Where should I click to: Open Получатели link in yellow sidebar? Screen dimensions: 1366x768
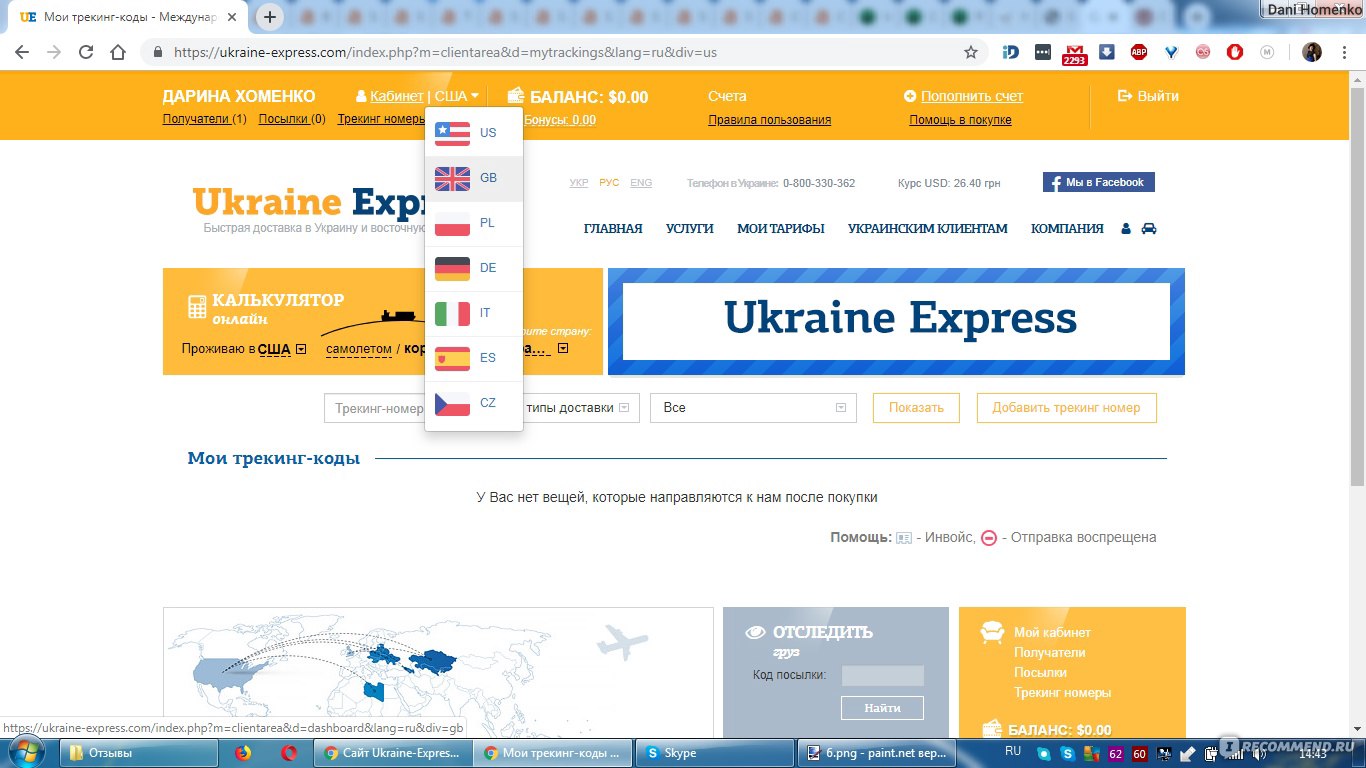point(1049,652)
